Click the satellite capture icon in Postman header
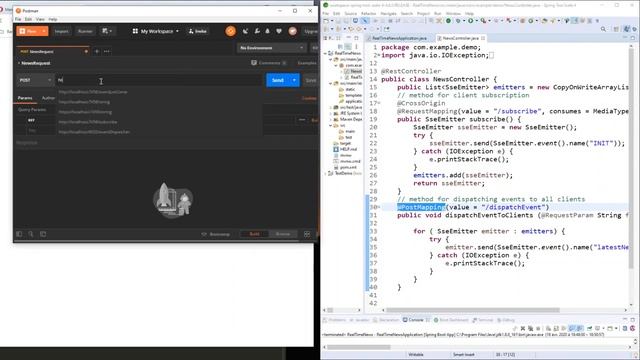This screenshot has height=360, width=640. (245, 31)
